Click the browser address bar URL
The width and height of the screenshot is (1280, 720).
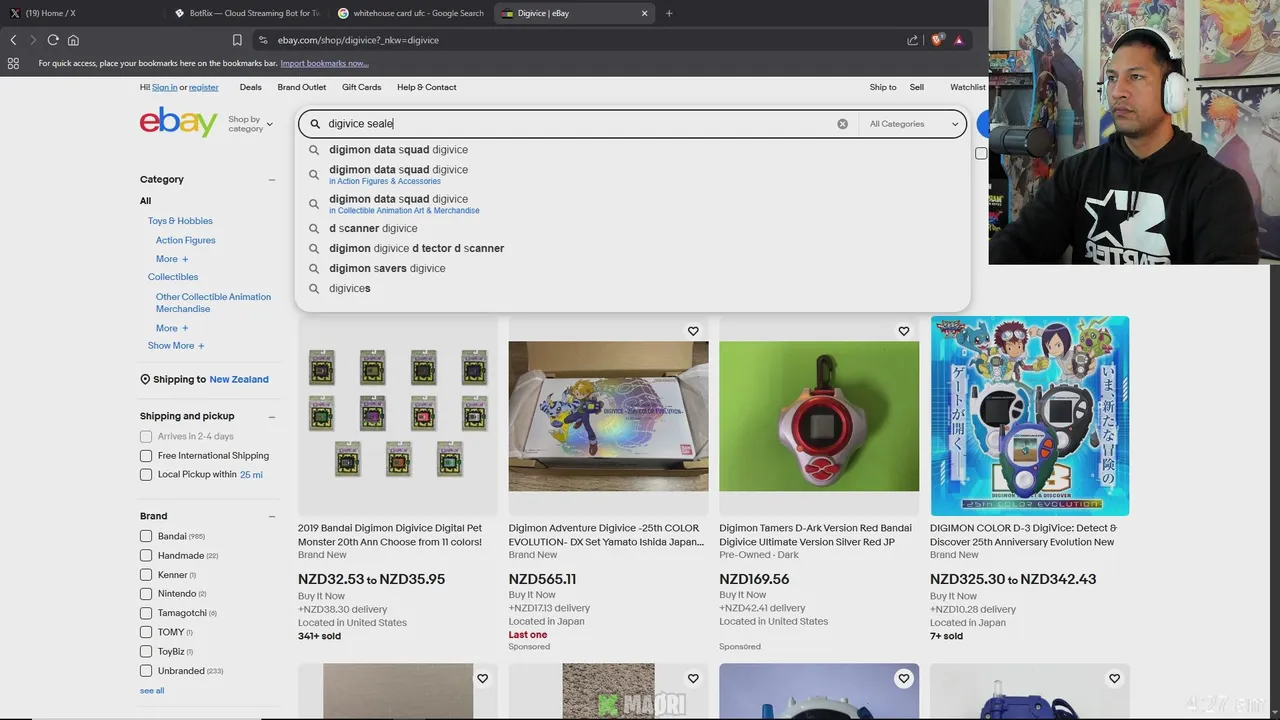point(358,40)
